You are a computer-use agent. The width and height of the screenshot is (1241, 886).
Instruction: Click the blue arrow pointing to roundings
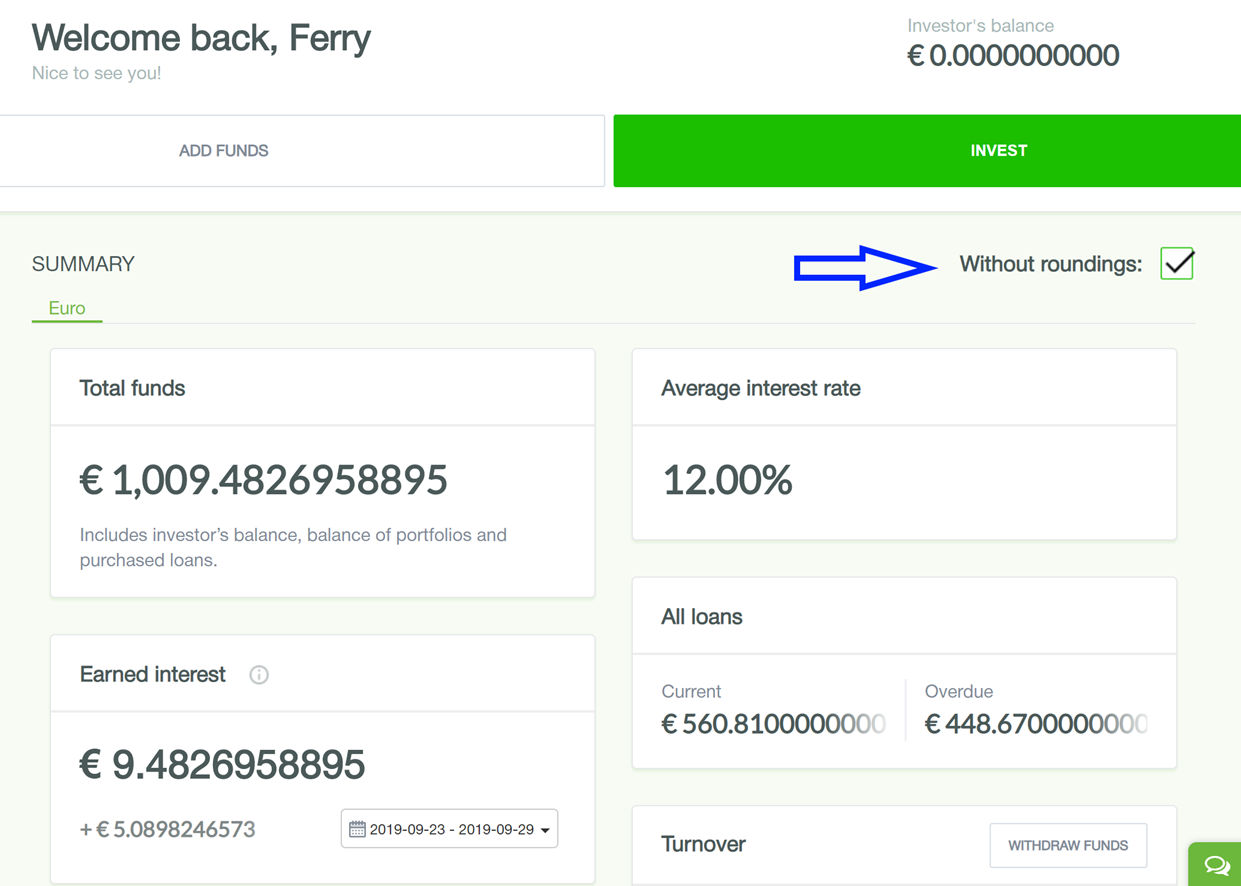point(865,267)
